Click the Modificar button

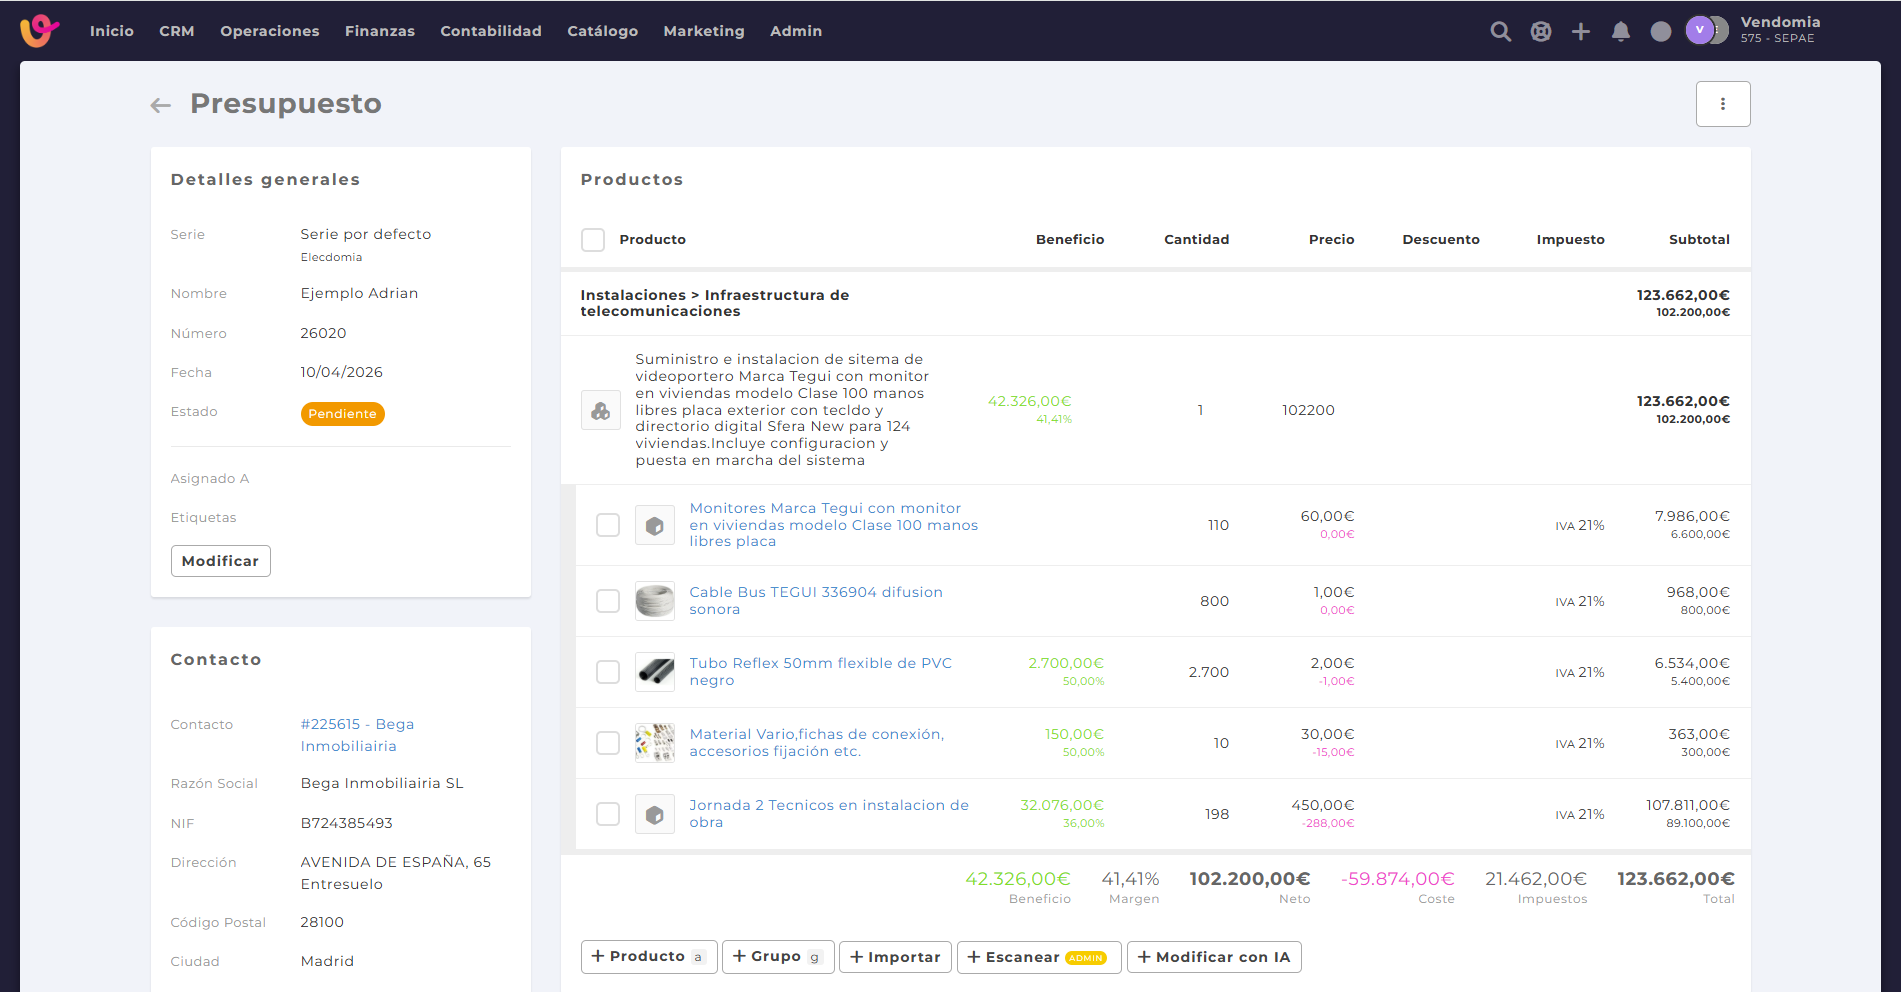pyautogui.click(x=221, y=561)
